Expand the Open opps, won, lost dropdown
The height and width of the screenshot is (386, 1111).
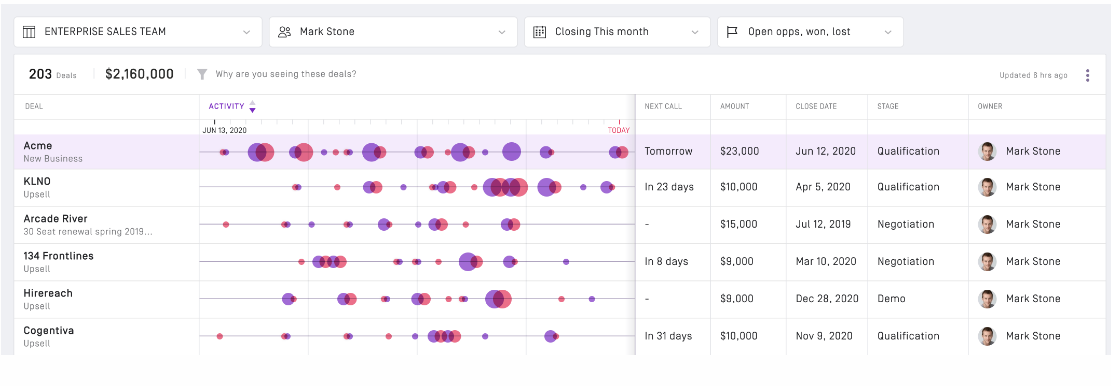point(811,32)
